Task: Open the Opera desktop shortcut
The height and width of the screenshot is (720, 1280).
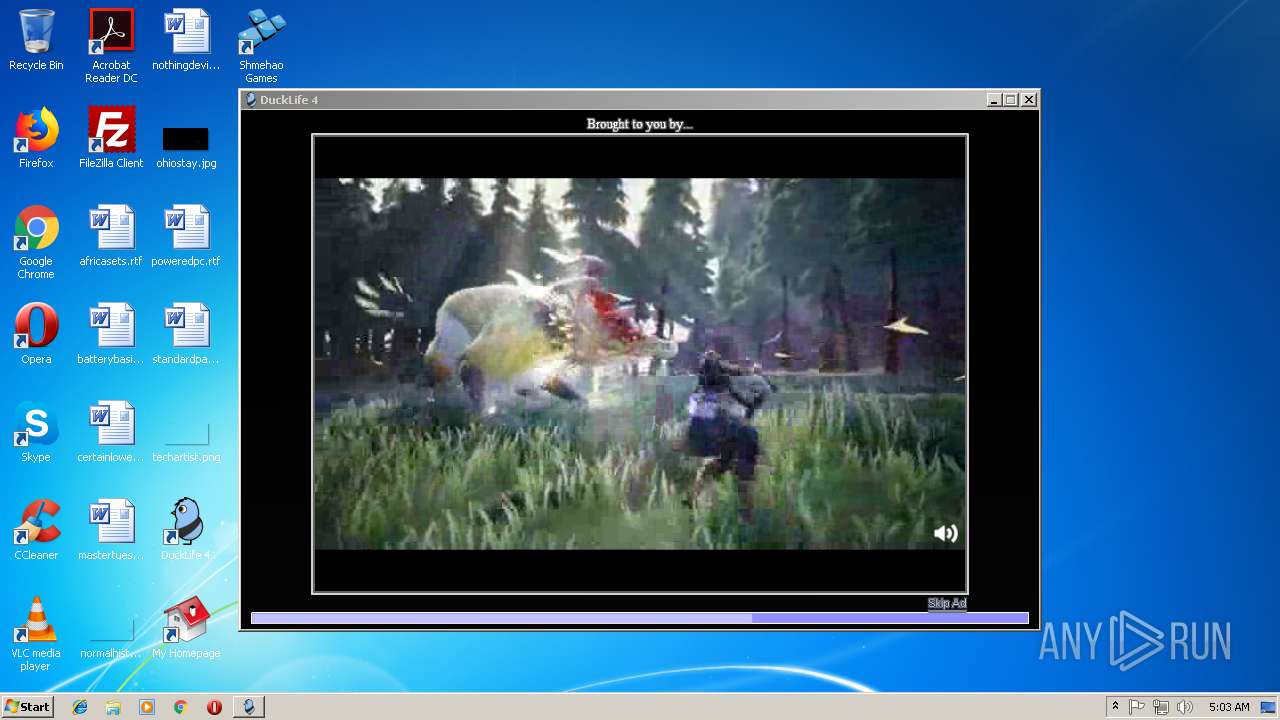Action: (36, 334)
